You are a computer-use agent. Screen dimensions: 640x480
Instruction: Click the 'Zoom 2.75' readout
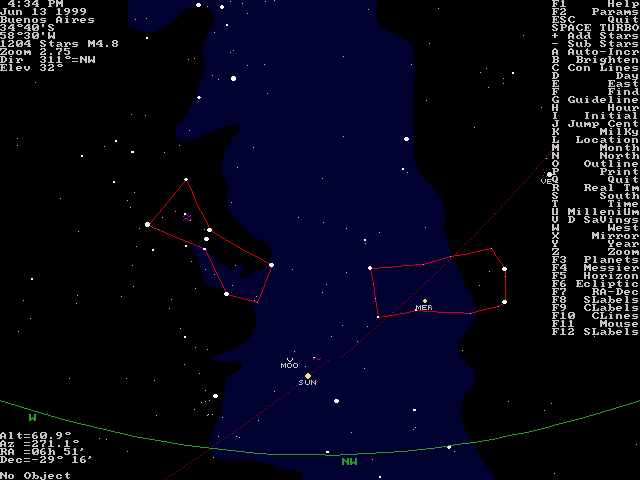[x=36, y=52]
